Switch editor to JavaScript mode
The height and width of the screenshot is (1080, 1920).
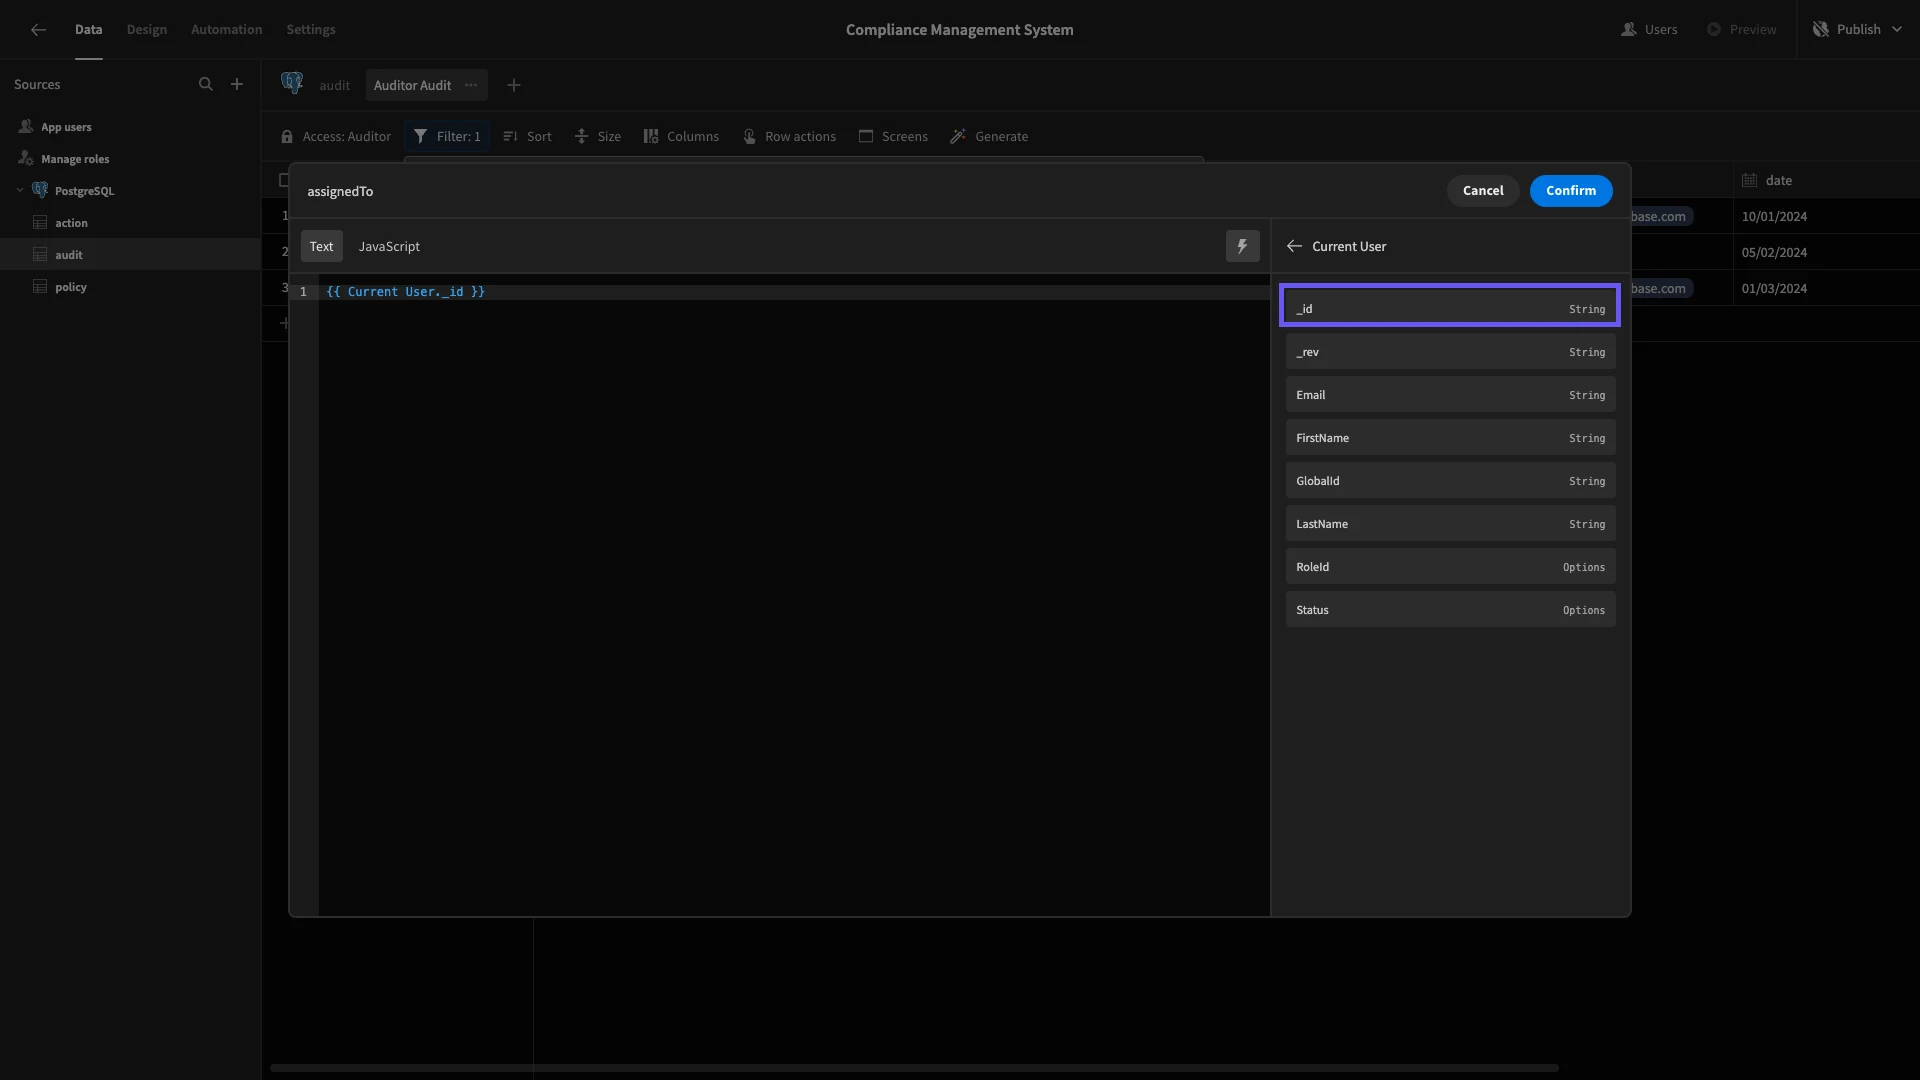[x=389, y=246]
